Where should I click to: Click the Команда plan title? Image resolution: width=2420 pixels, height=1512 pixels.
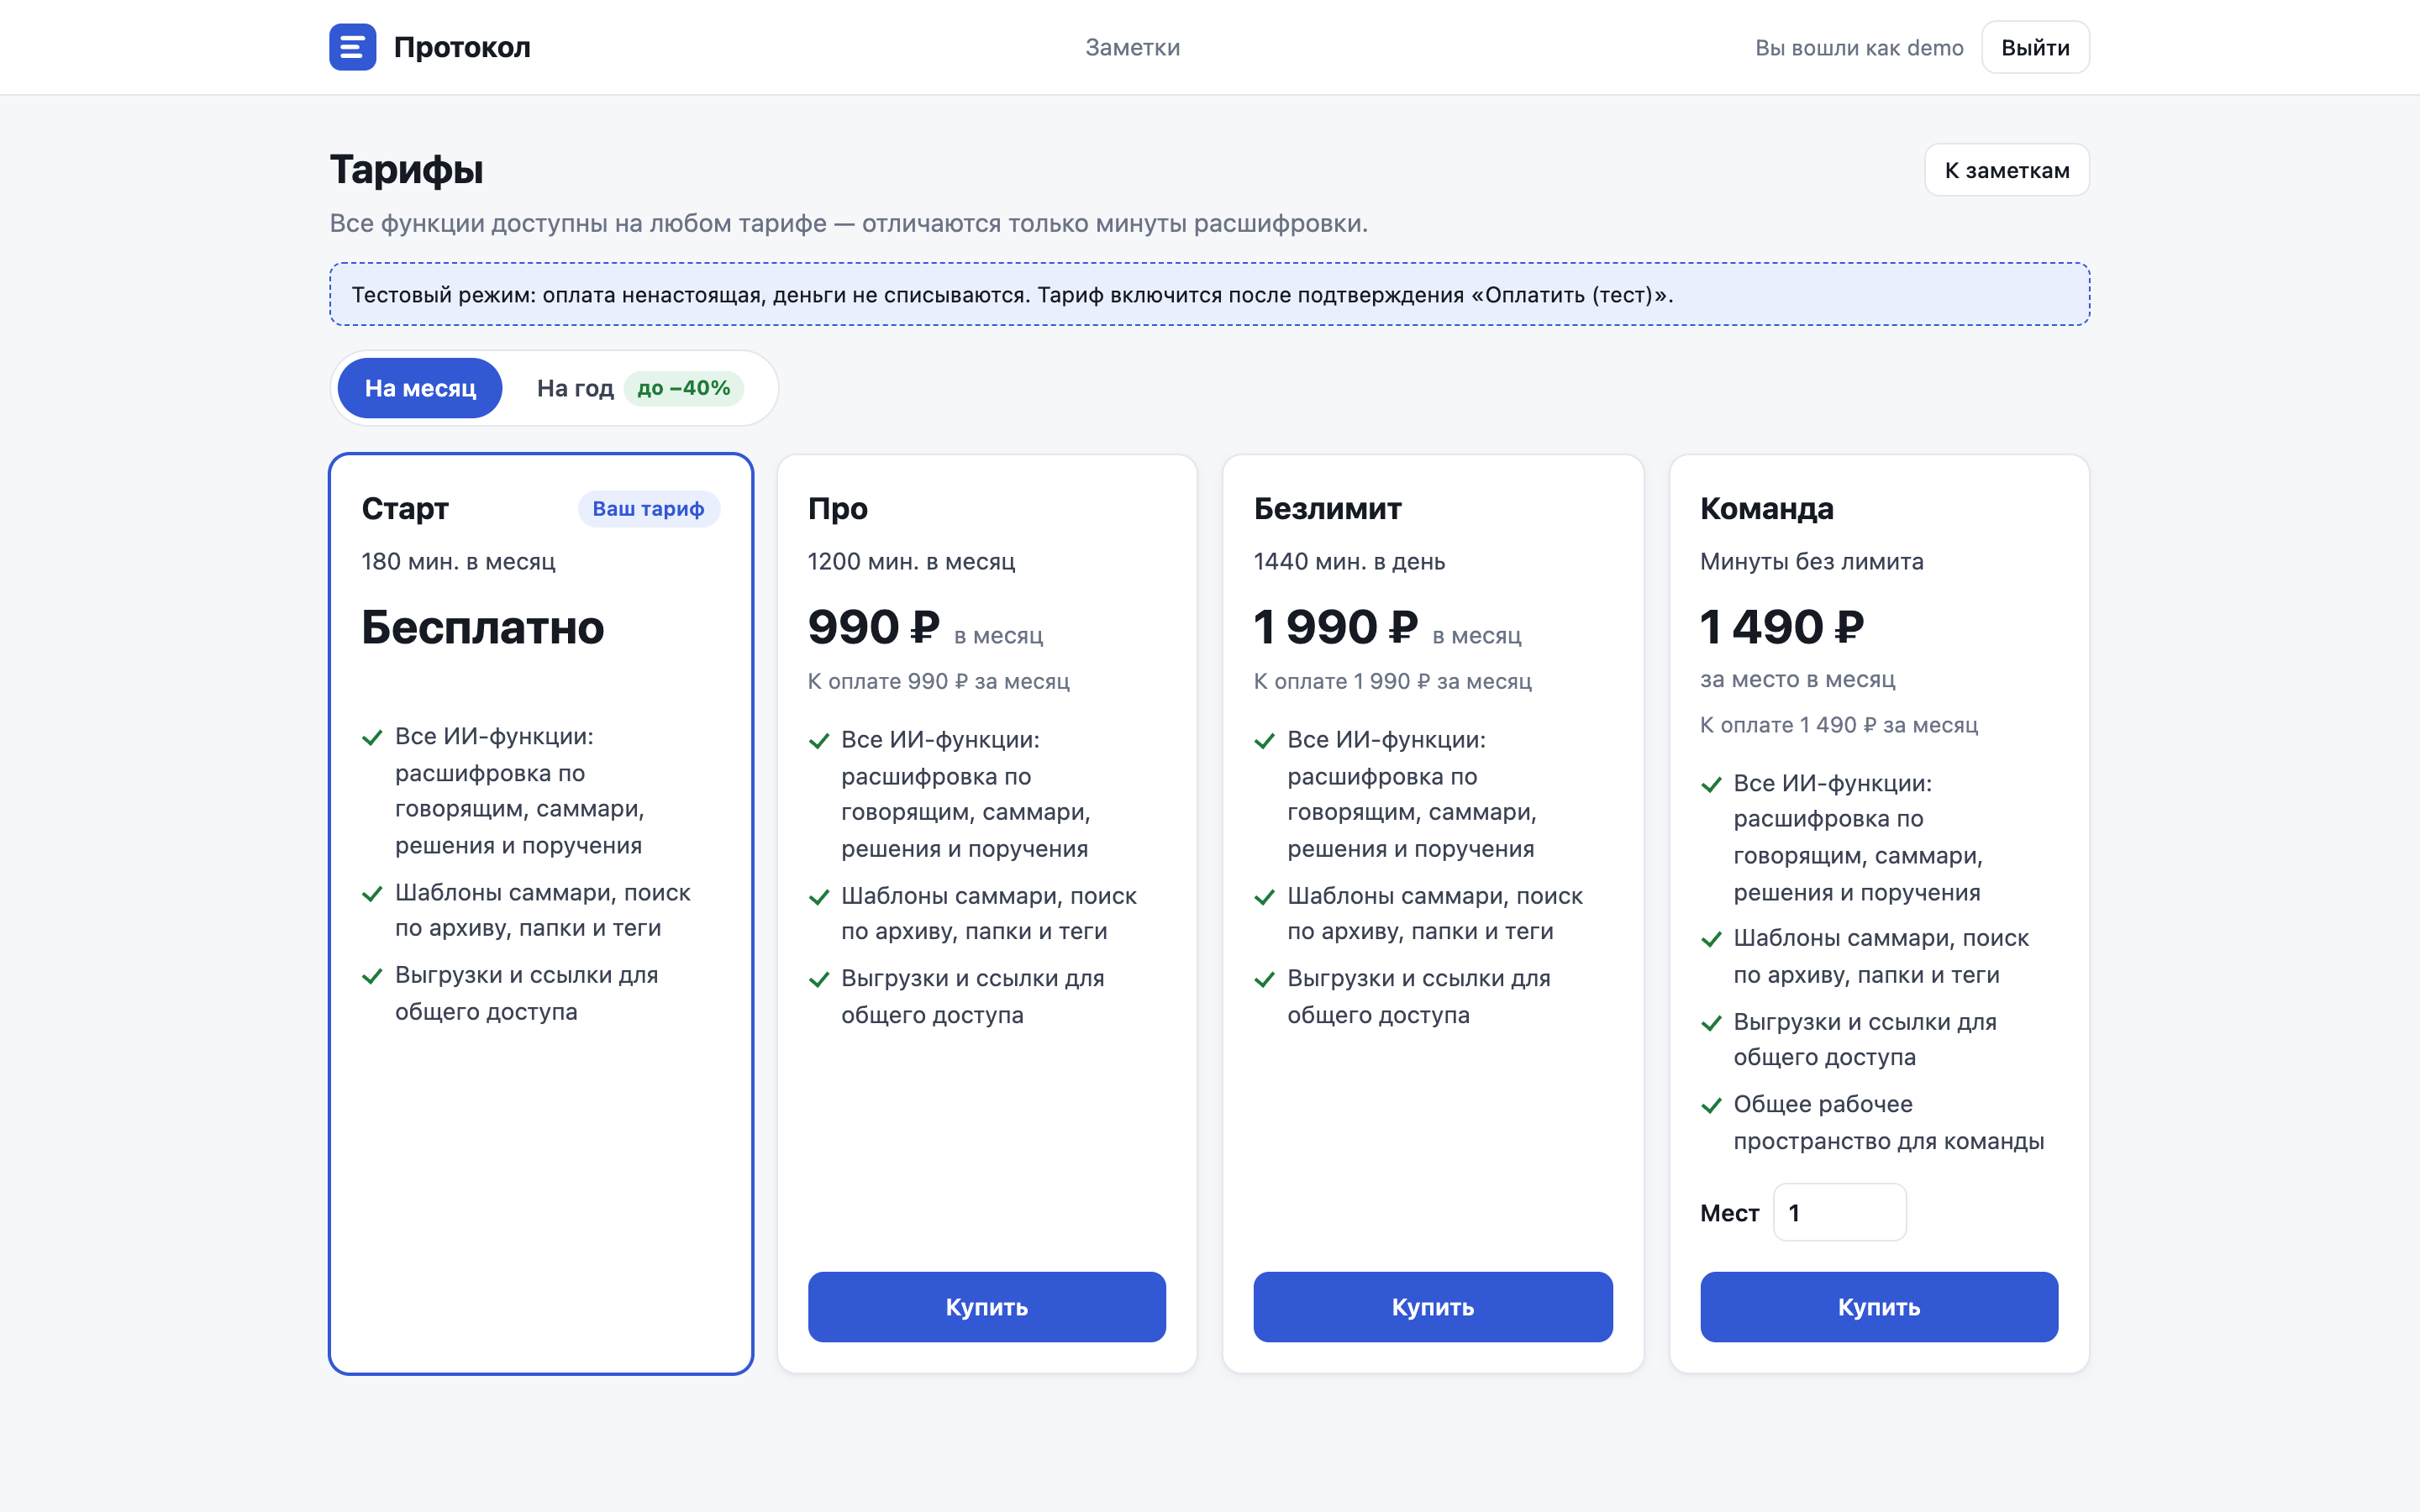pyautogui.click(x=1766, y=509)
